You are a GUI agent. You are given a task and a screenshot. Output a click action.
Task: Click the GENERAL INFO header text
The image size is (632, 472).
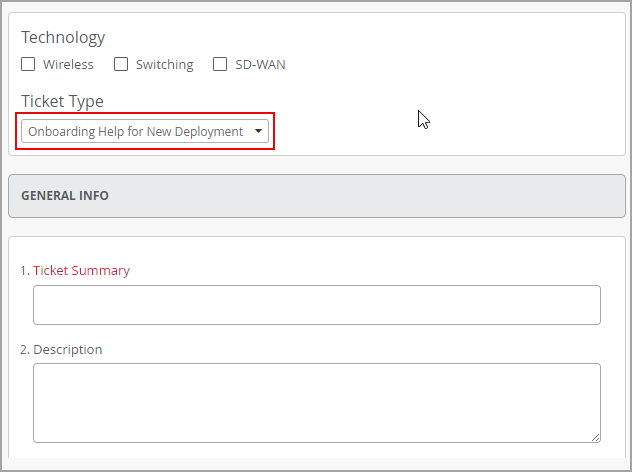[65, 196]
